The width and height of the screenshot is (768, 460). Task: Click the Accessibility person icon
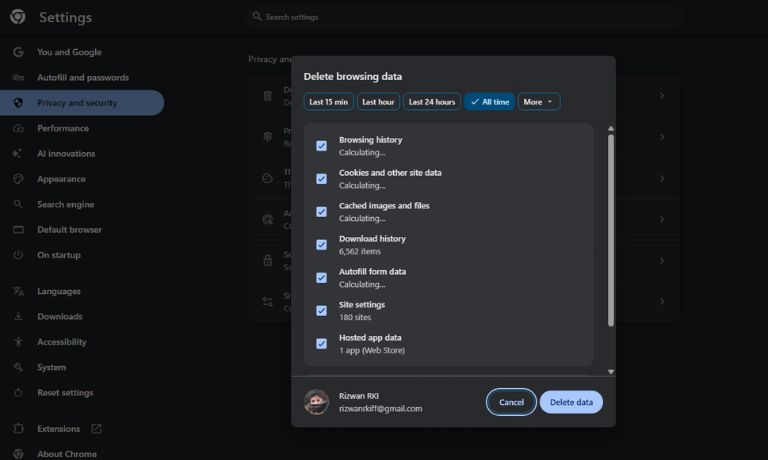pyautogui.click(x=18, y=342)
